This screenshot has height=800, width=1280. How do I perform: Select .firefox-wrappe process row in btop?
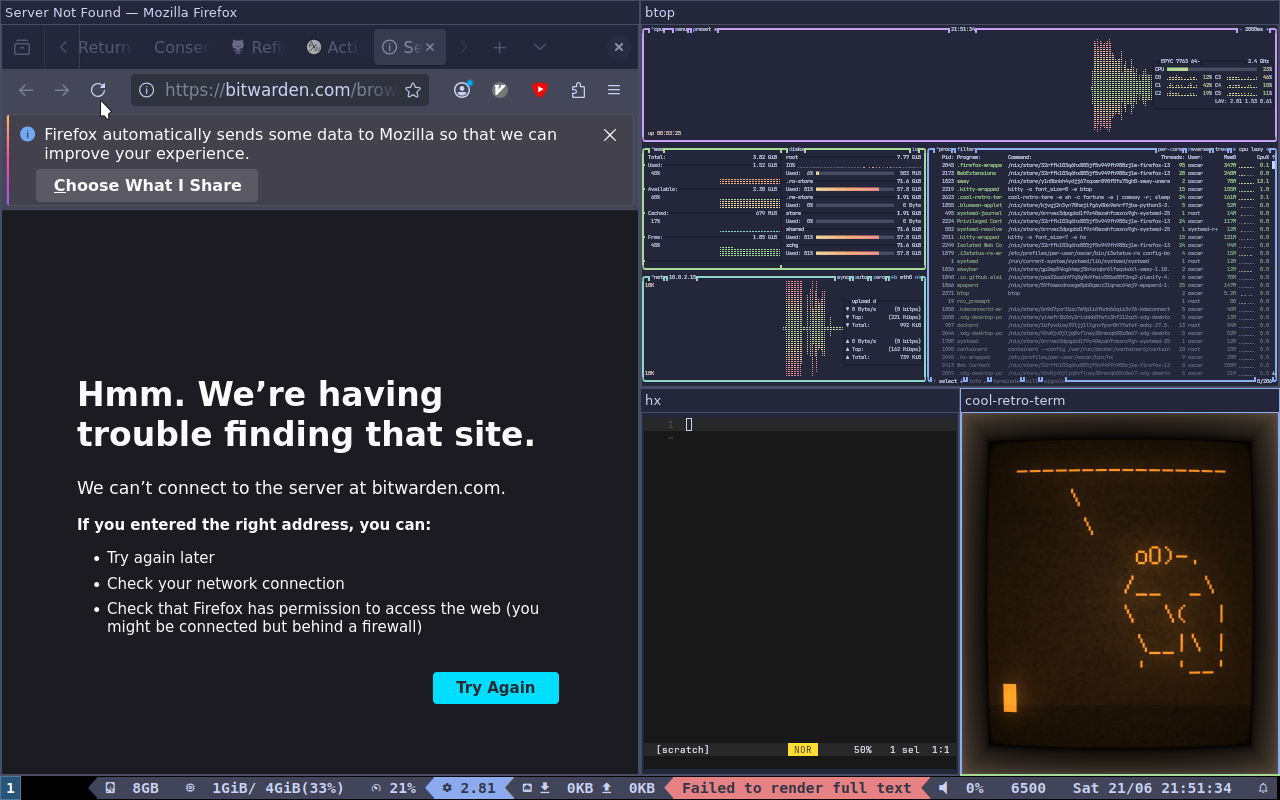click(1103, 165)
